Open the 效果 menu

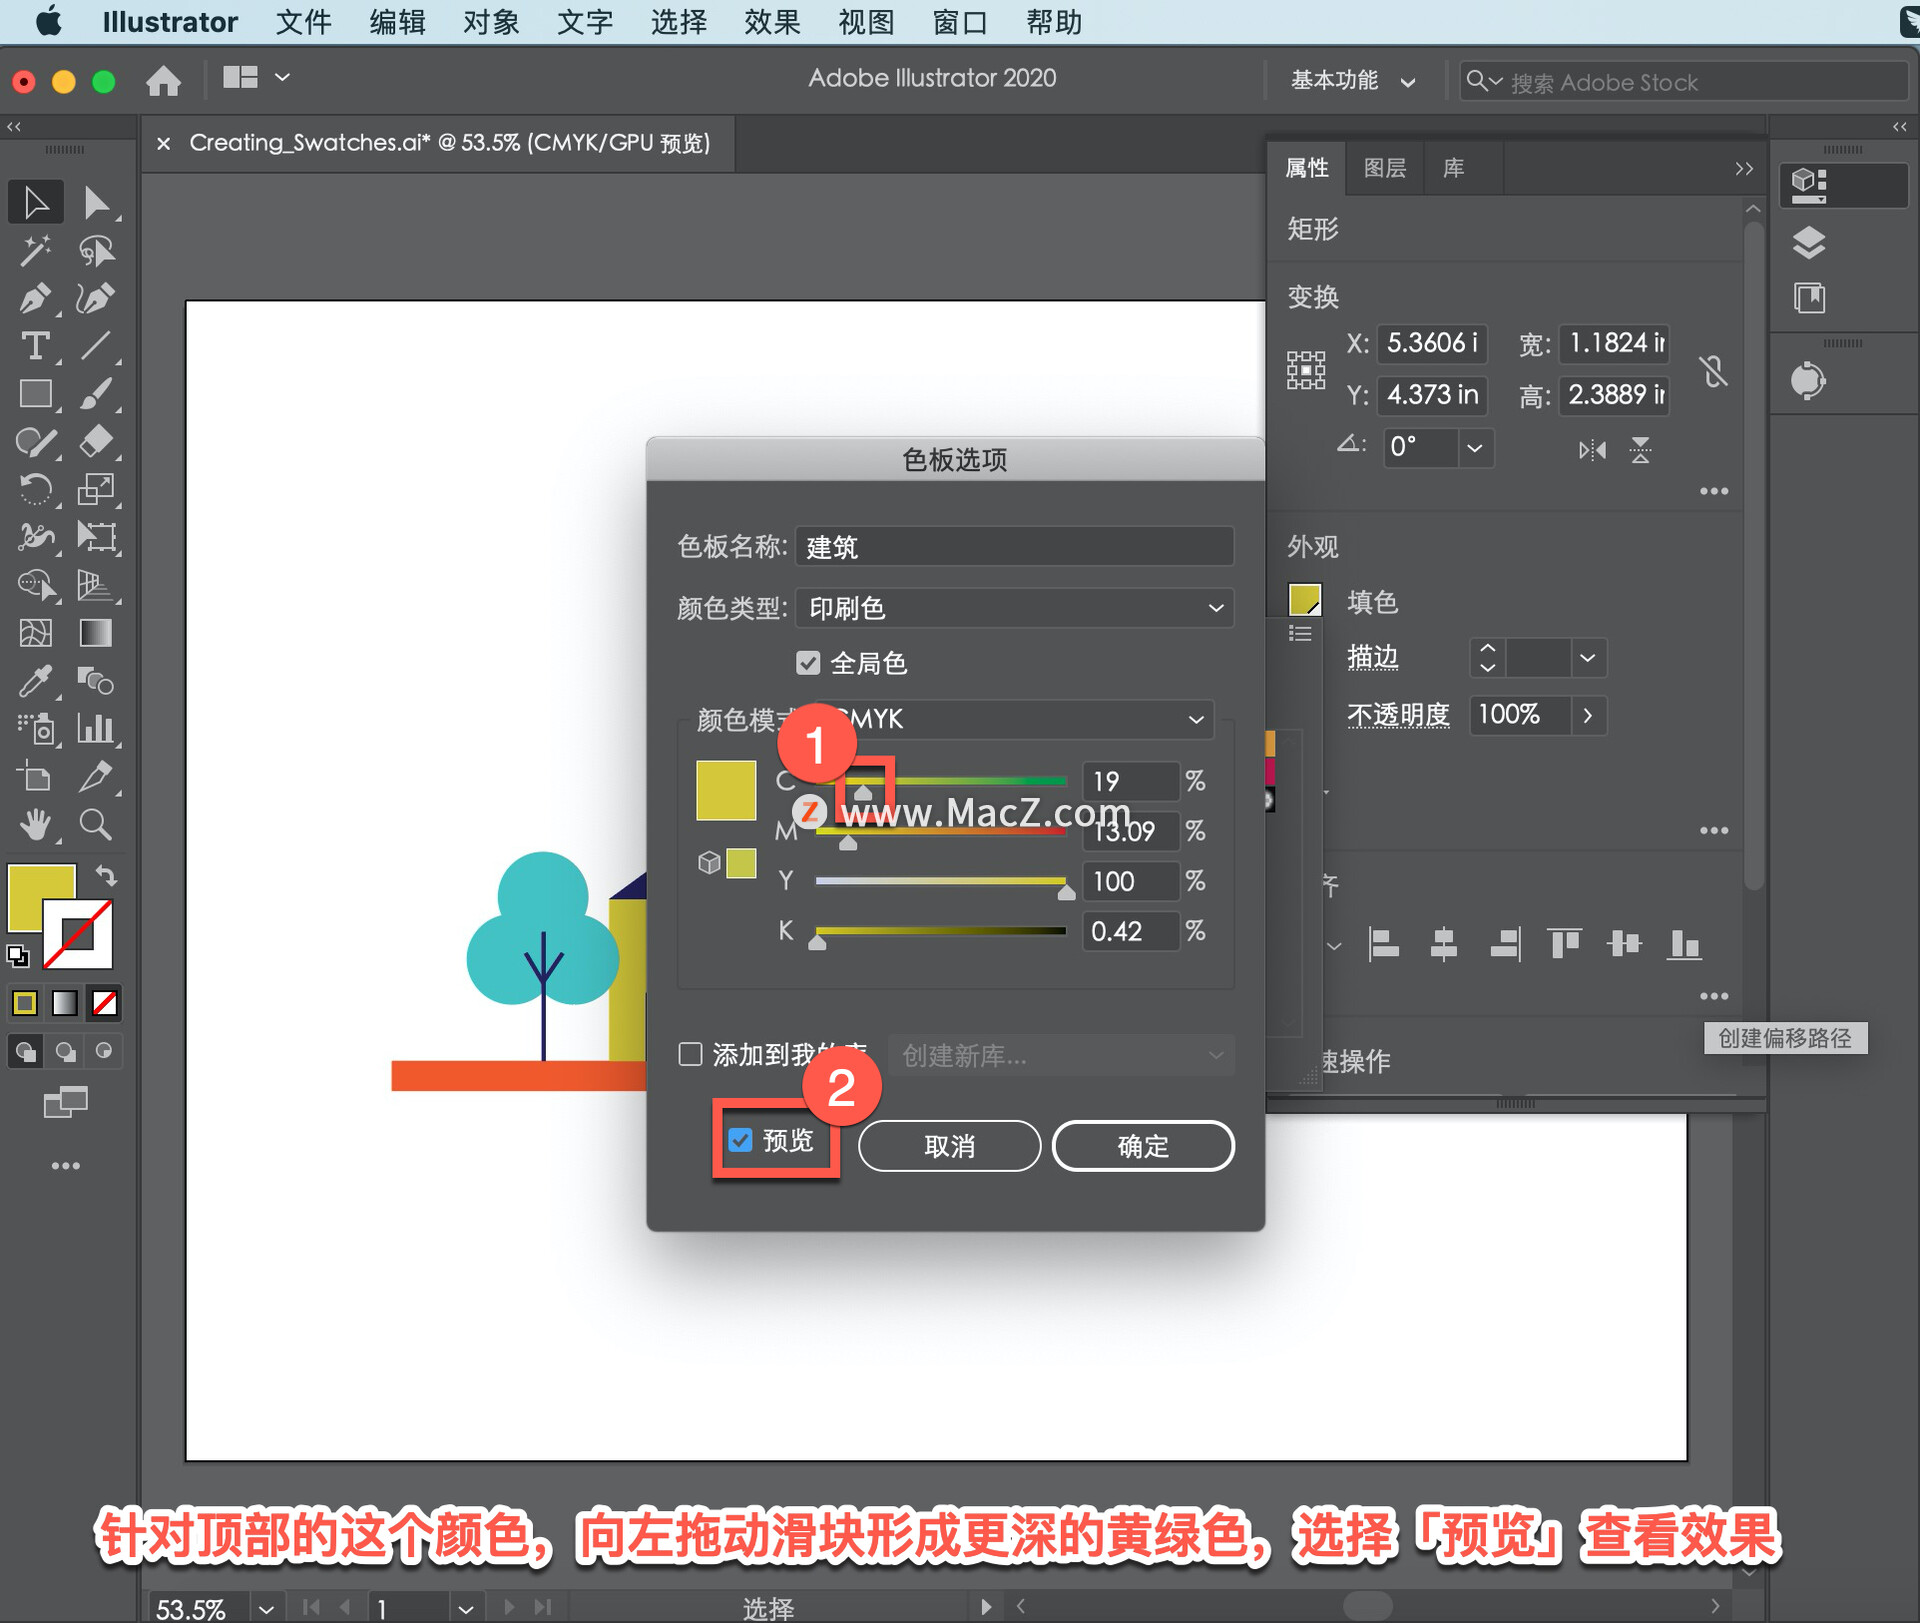point(772,22)
